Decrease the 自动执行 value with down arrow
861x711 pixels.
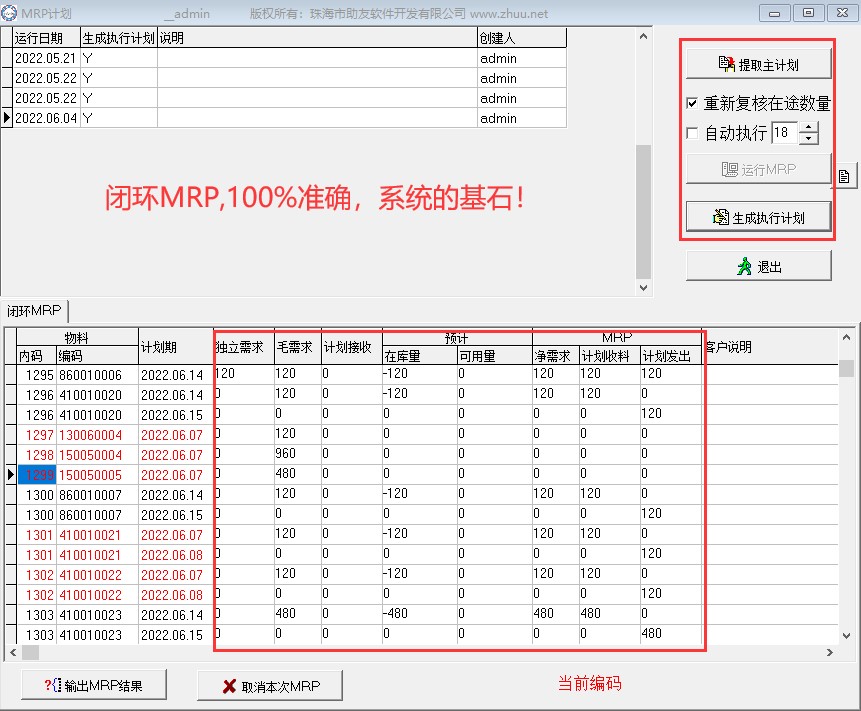click(x=808, y=138)
